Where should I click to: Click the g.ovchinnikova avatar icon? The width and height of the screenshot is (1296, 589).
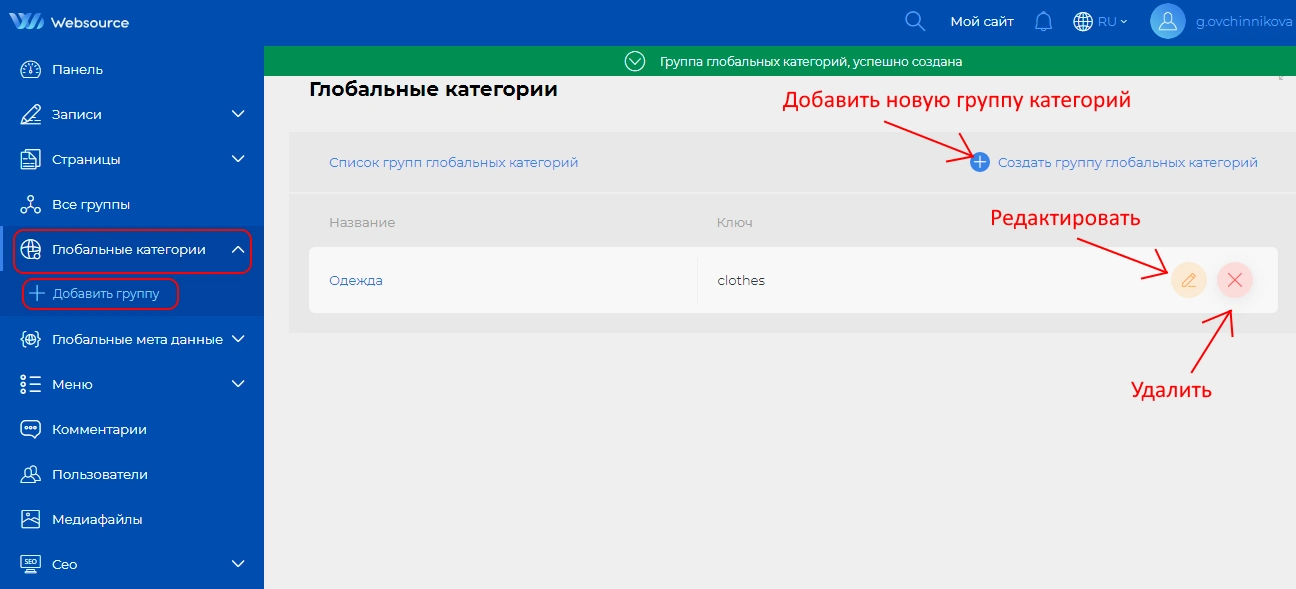pyautogui.click(x=1167, y=20)
